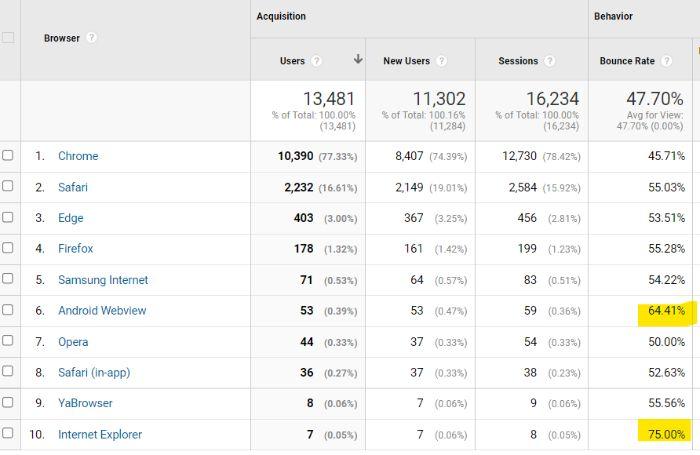Select Opera bounce rate 50.00%
This screenshot has height=455, width=700.
(x=667, y=342)
